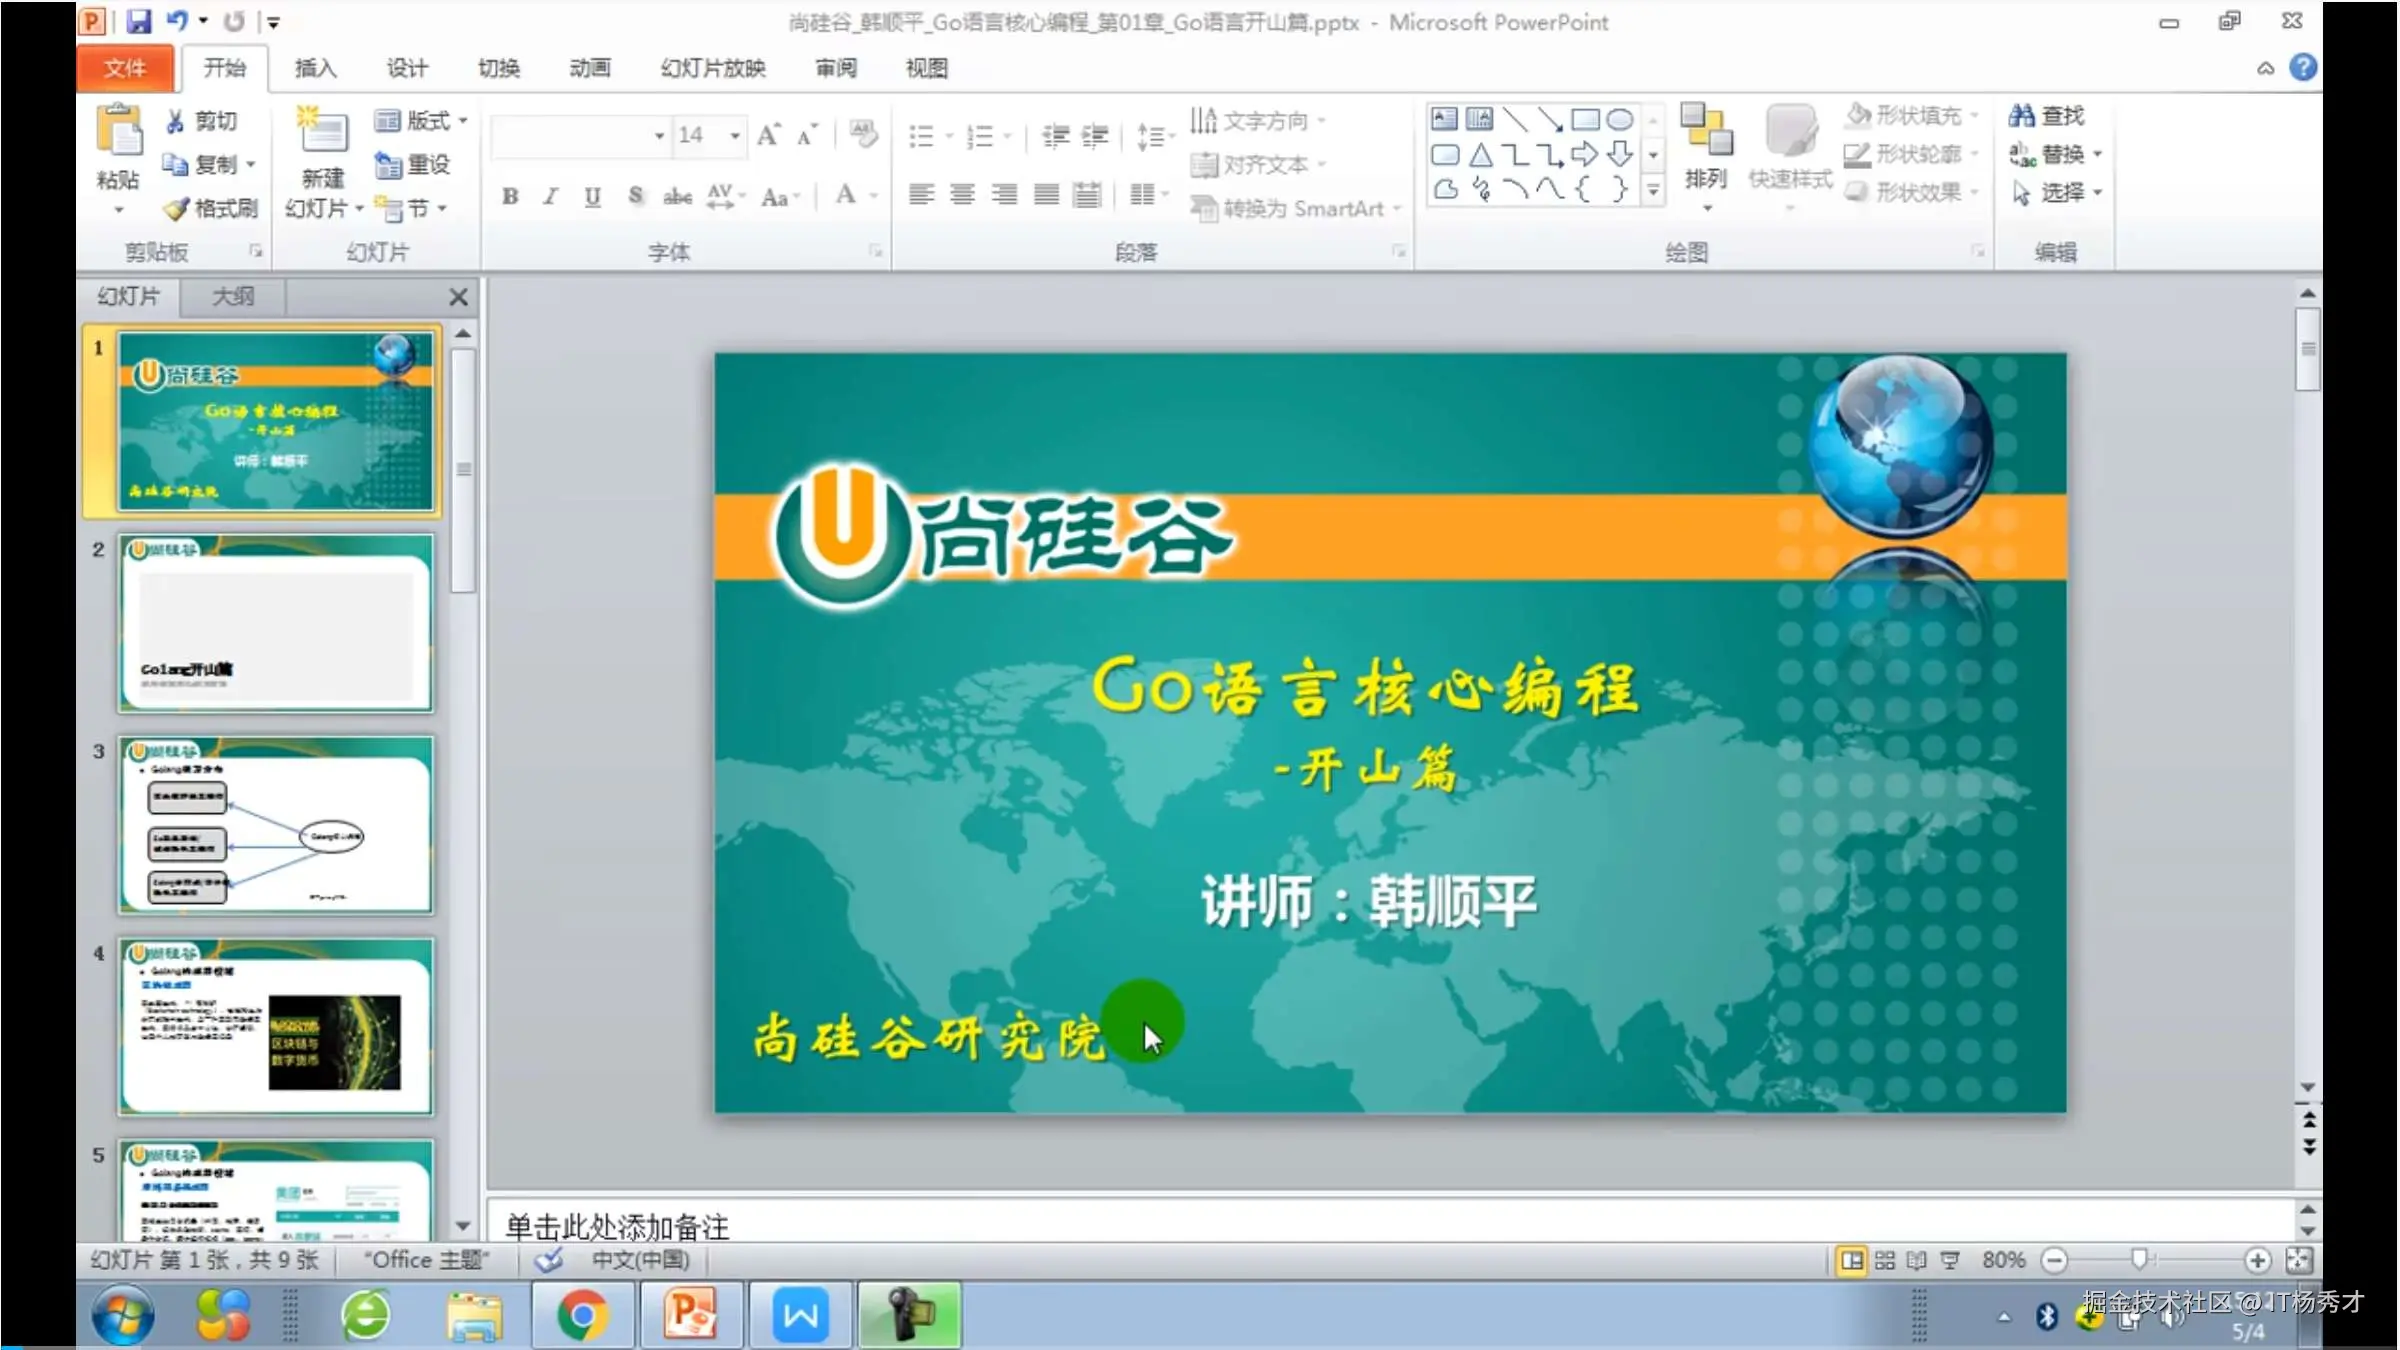This screenshot has height=1350, width=2400.
Task: Open the font size dropdown
Action: [x=735, y=135]
